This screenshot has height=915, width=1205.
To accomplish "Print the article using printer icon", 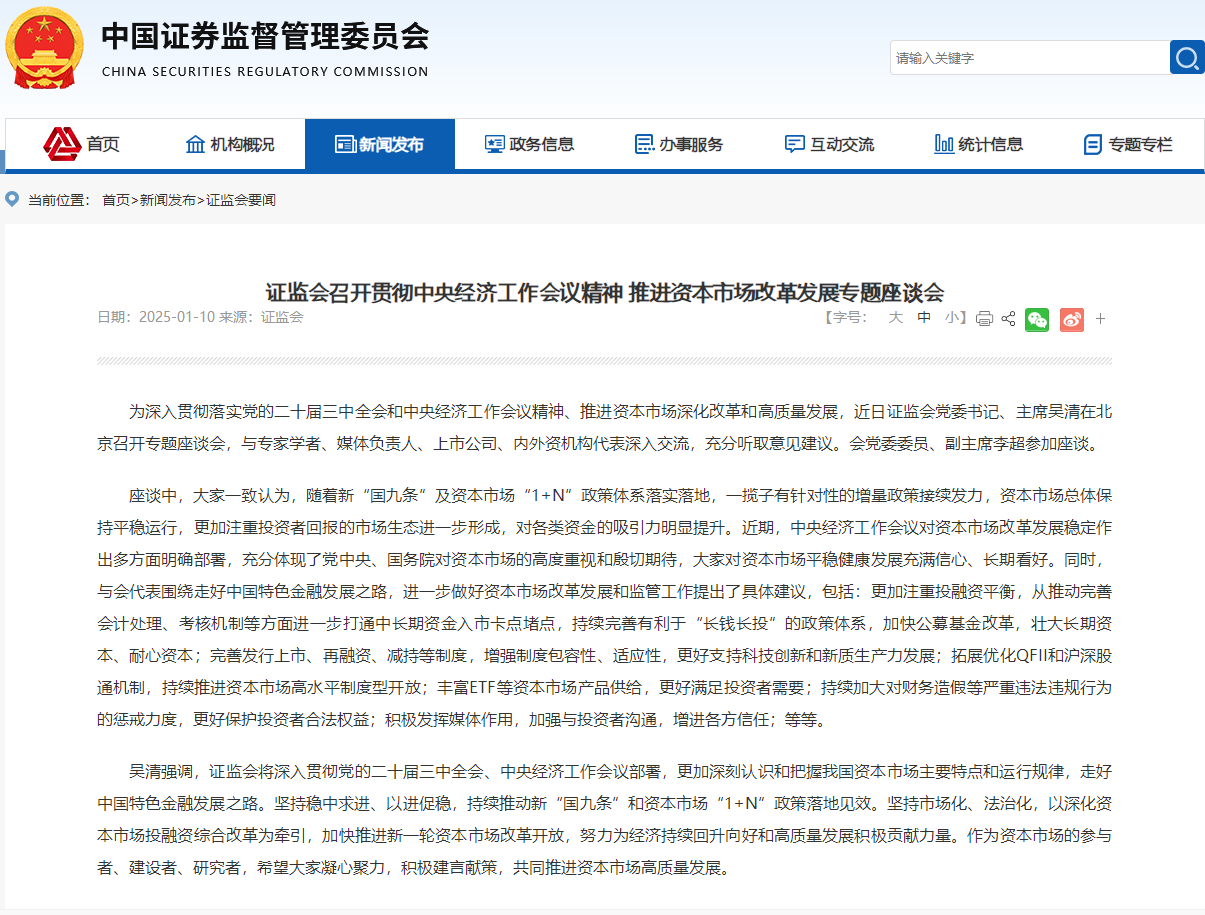I will (x=984, y=319).
